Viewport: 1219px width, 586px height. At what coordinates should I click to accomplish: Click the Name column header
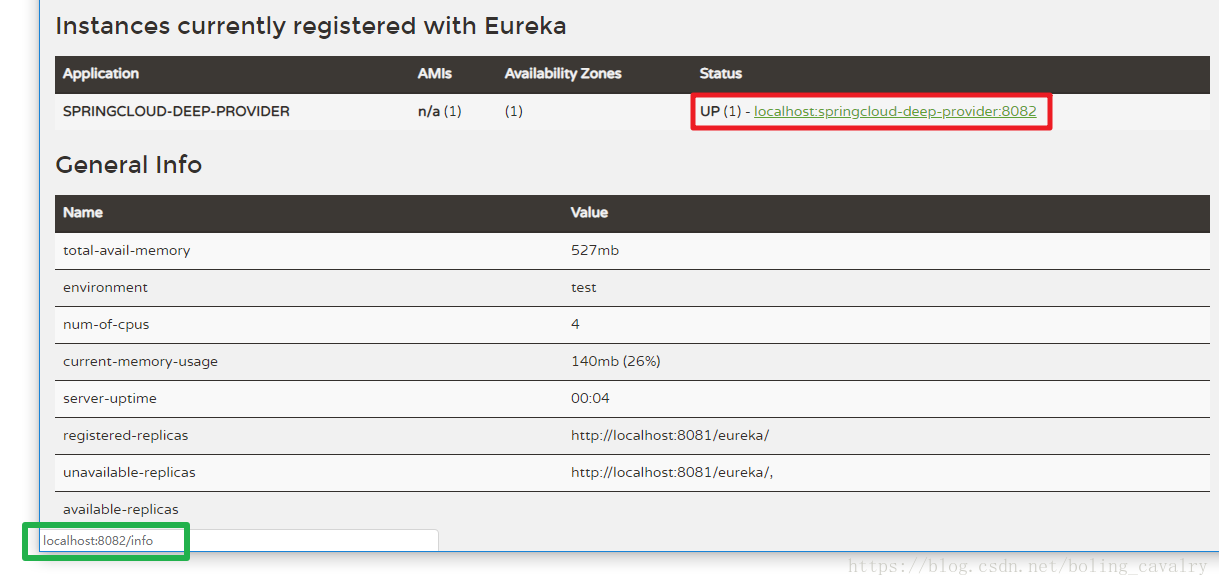coord(83,213)
